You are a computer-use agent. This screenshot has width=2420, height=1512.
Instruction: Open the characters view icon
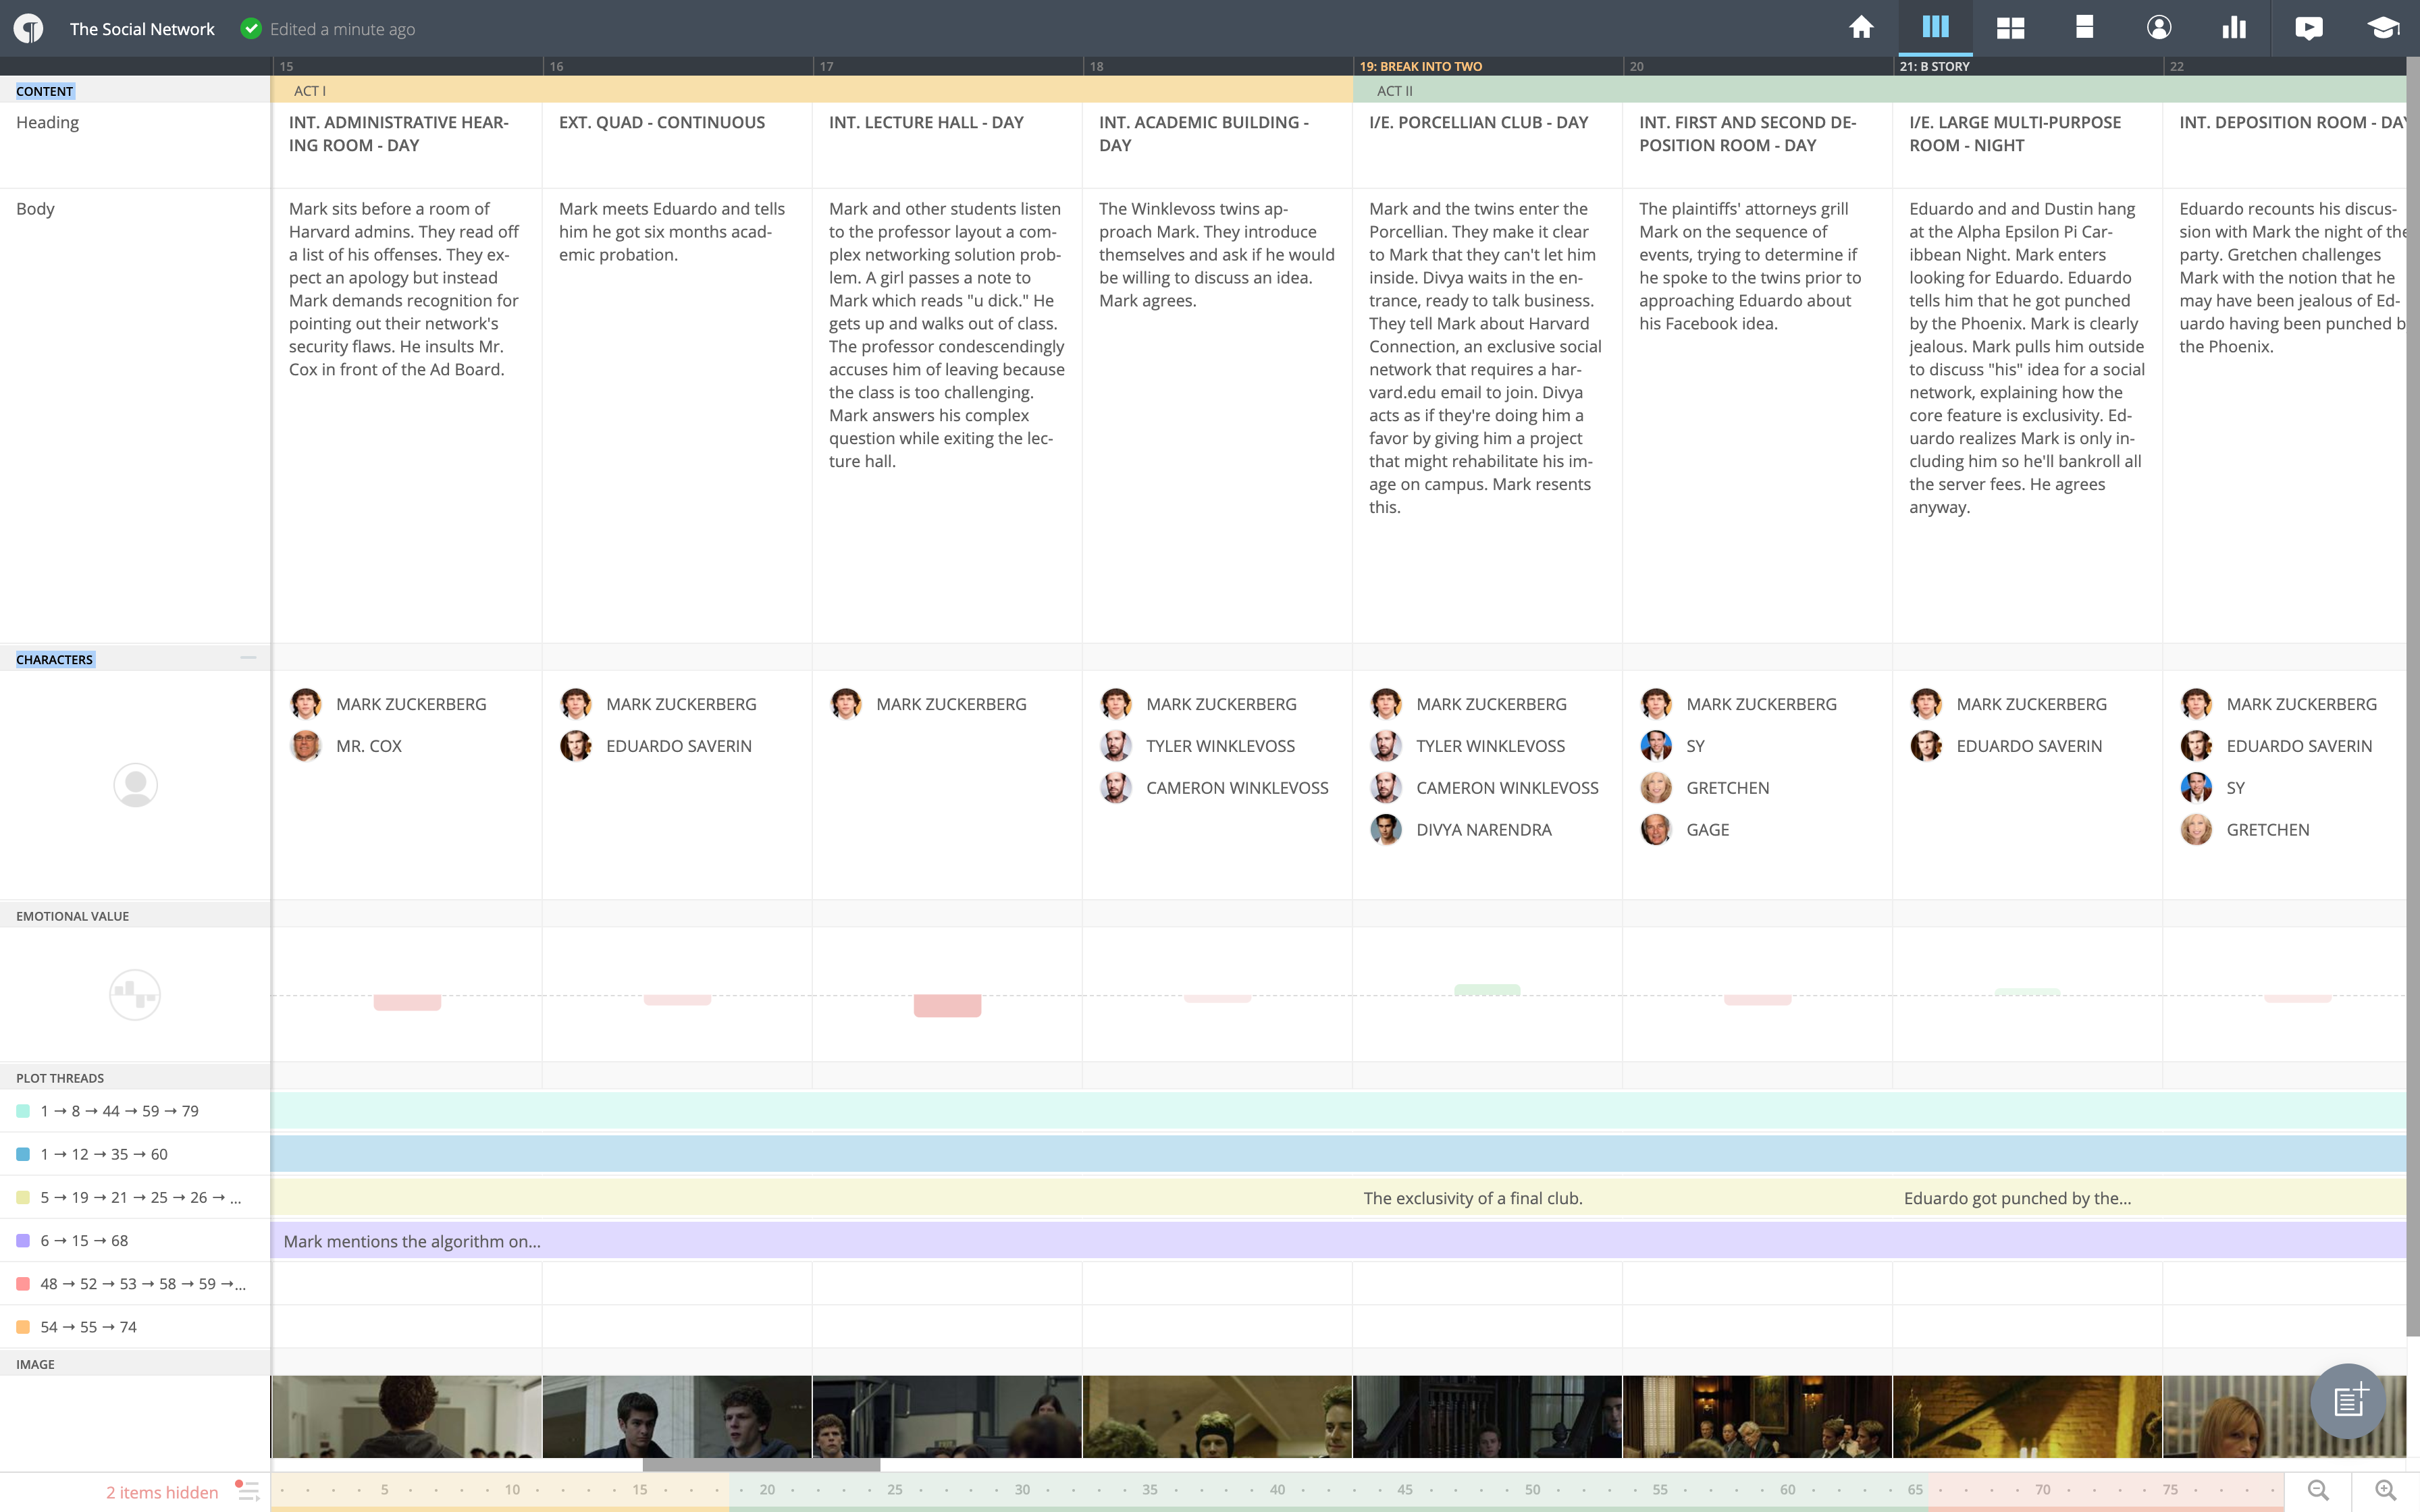(2159, 28)
